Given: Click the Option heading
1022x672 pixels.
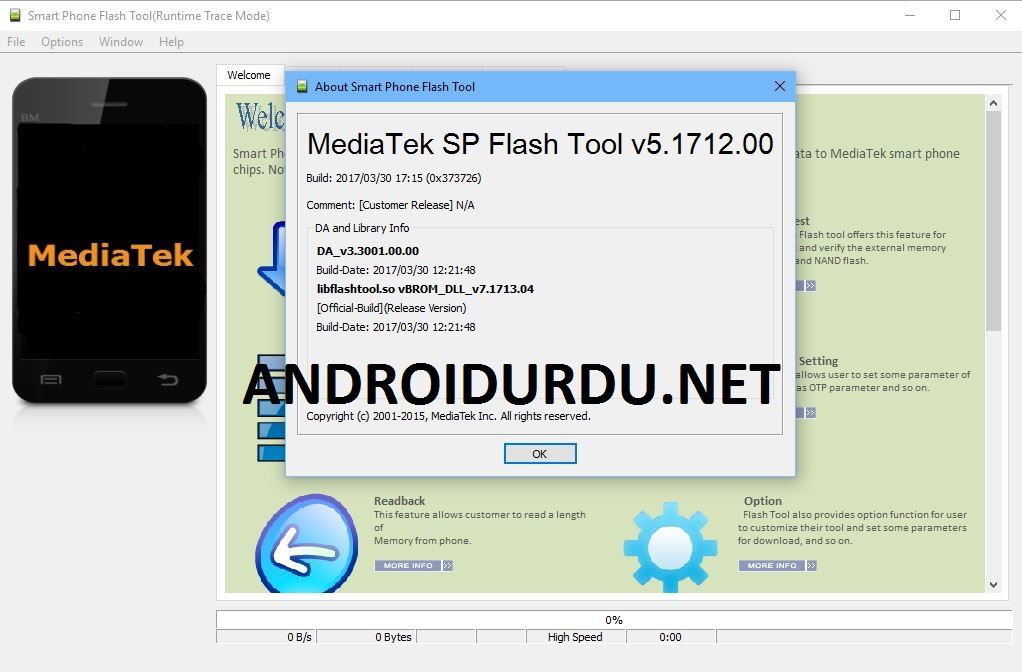Looking at the screenshot, I should (x=763, y=501).
